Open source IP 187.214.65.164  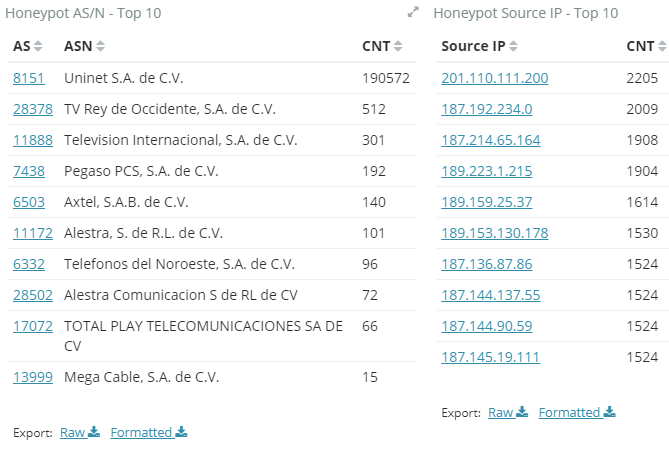(x=491, y=140)
